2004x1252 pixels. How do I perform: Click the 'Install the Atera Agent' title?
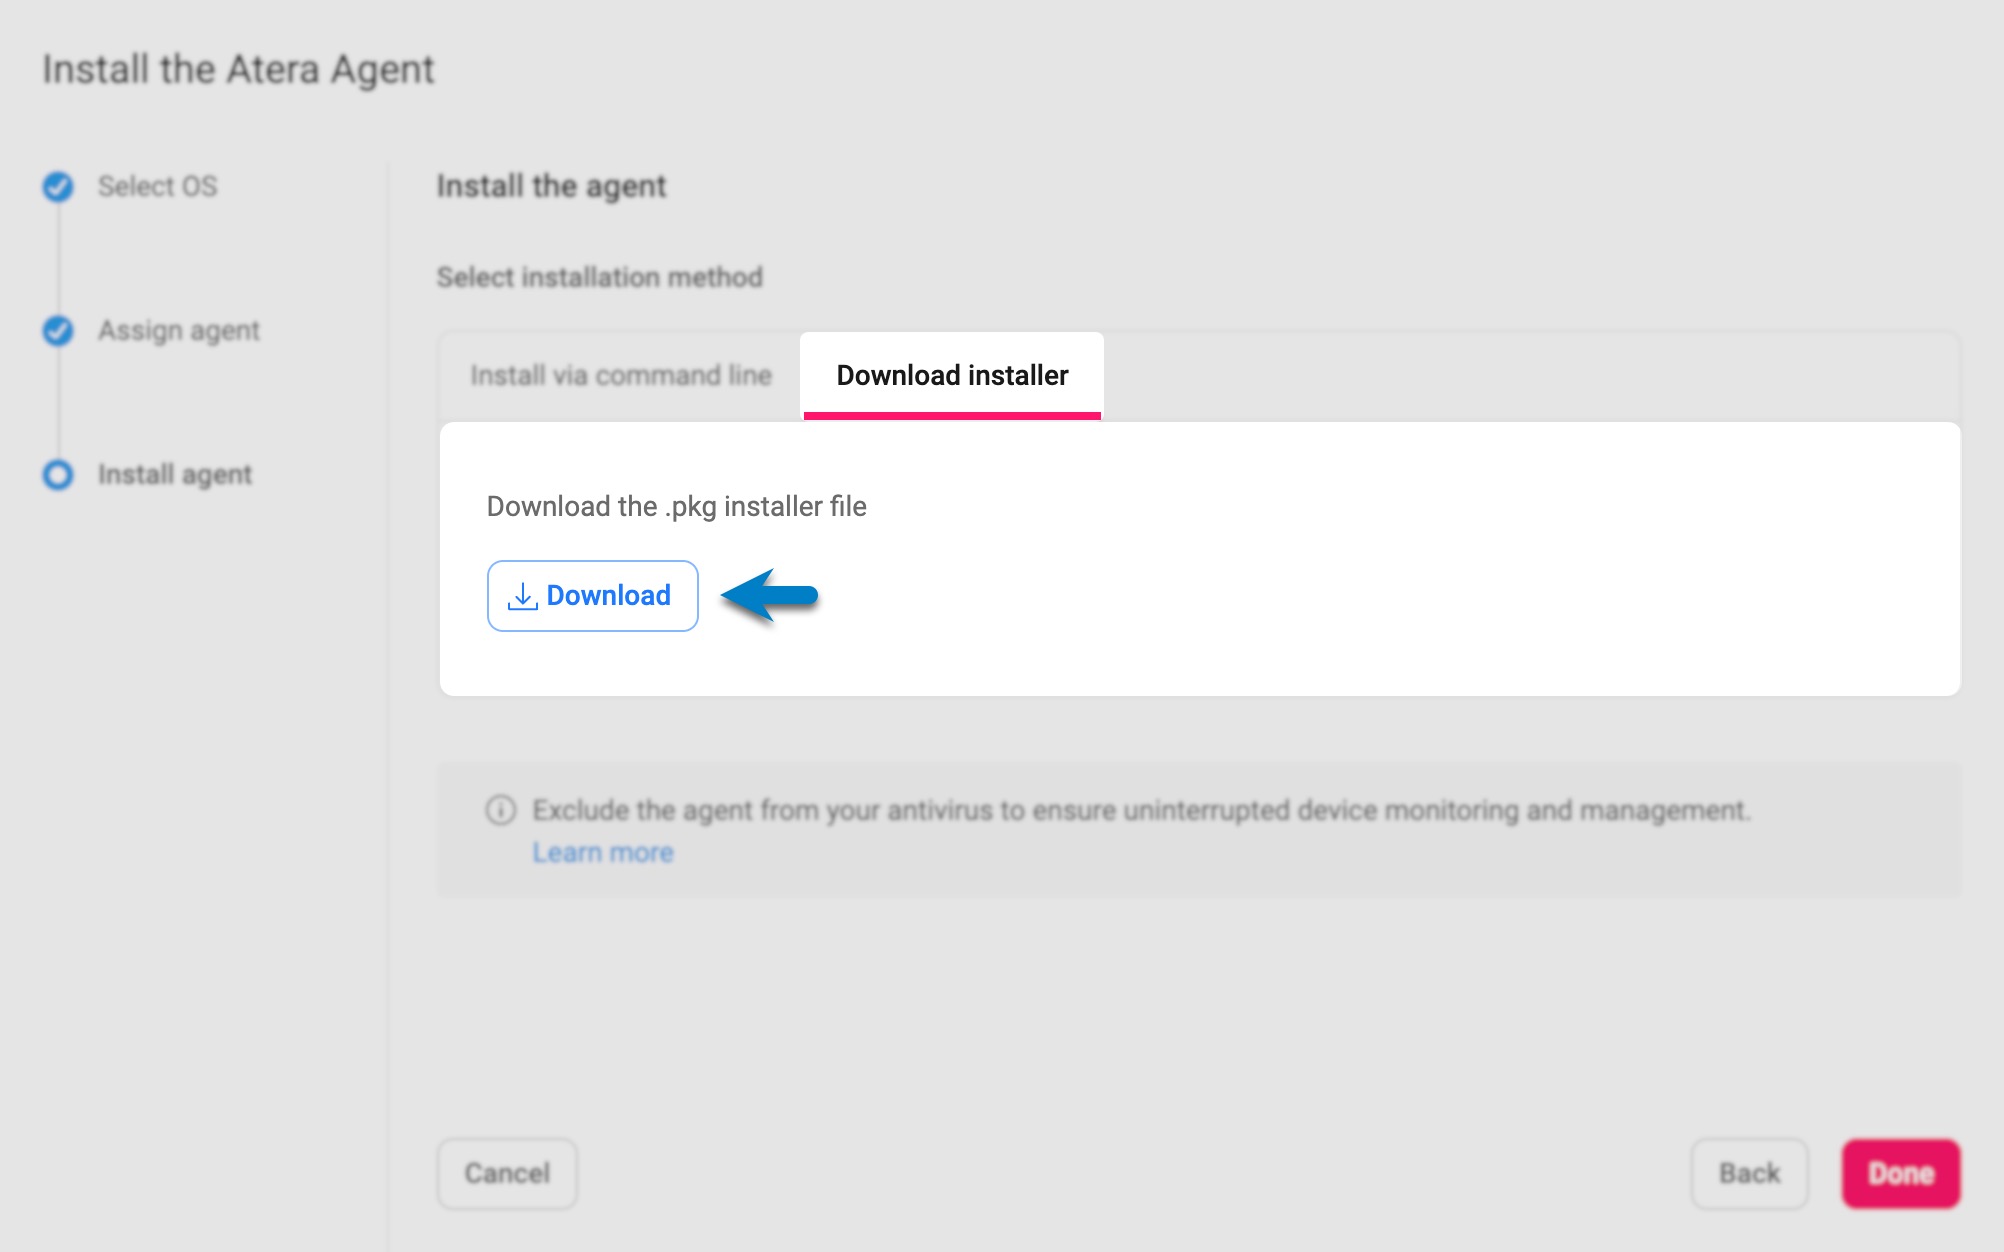click(238, 70)
